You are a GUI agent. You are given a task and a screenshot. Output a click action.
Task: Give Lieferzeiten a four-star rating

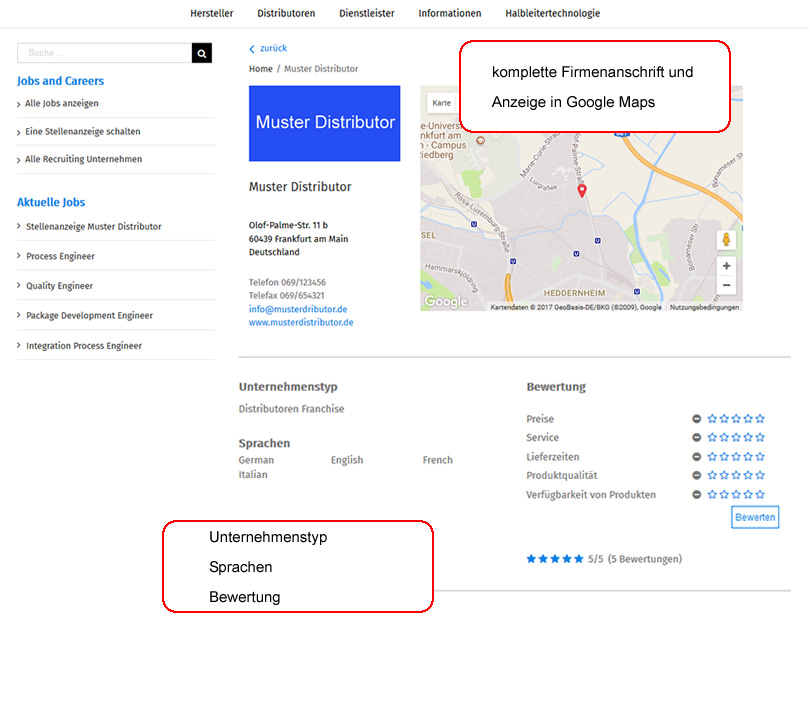(x=748, y=457)
